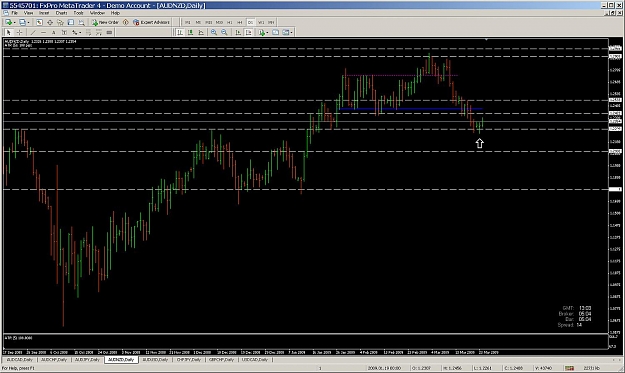The width and height of the screenshot is (625, 373).
Task: Open the Profiles dropdown arrow
Action: point(28,23)
